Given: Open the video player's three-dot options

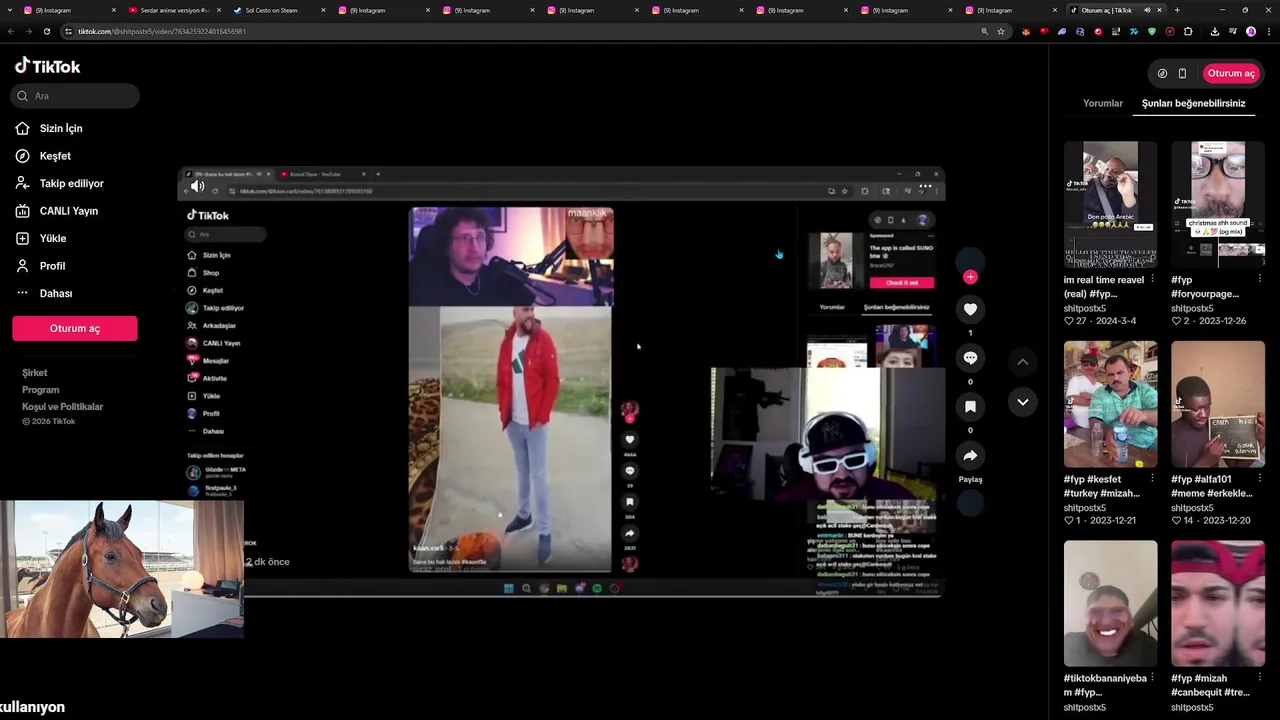Looking at the screenshot, I should [925, 186].
